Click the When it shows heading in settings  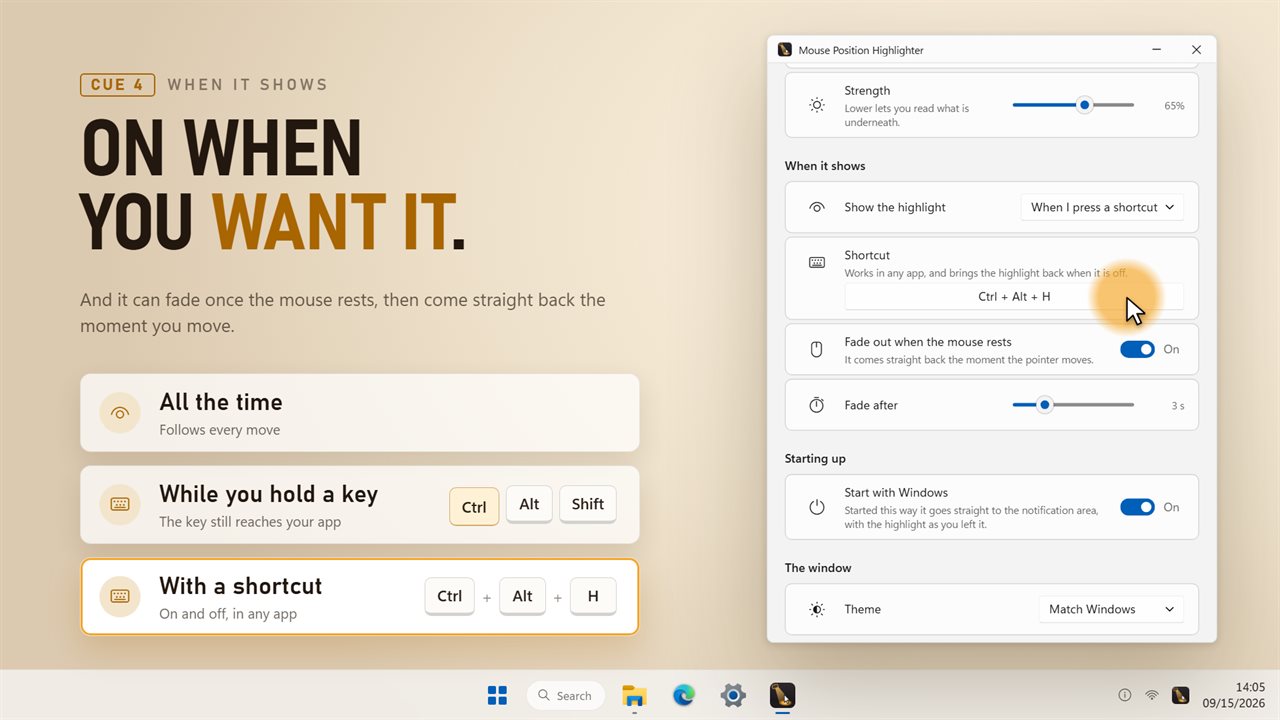825,165
